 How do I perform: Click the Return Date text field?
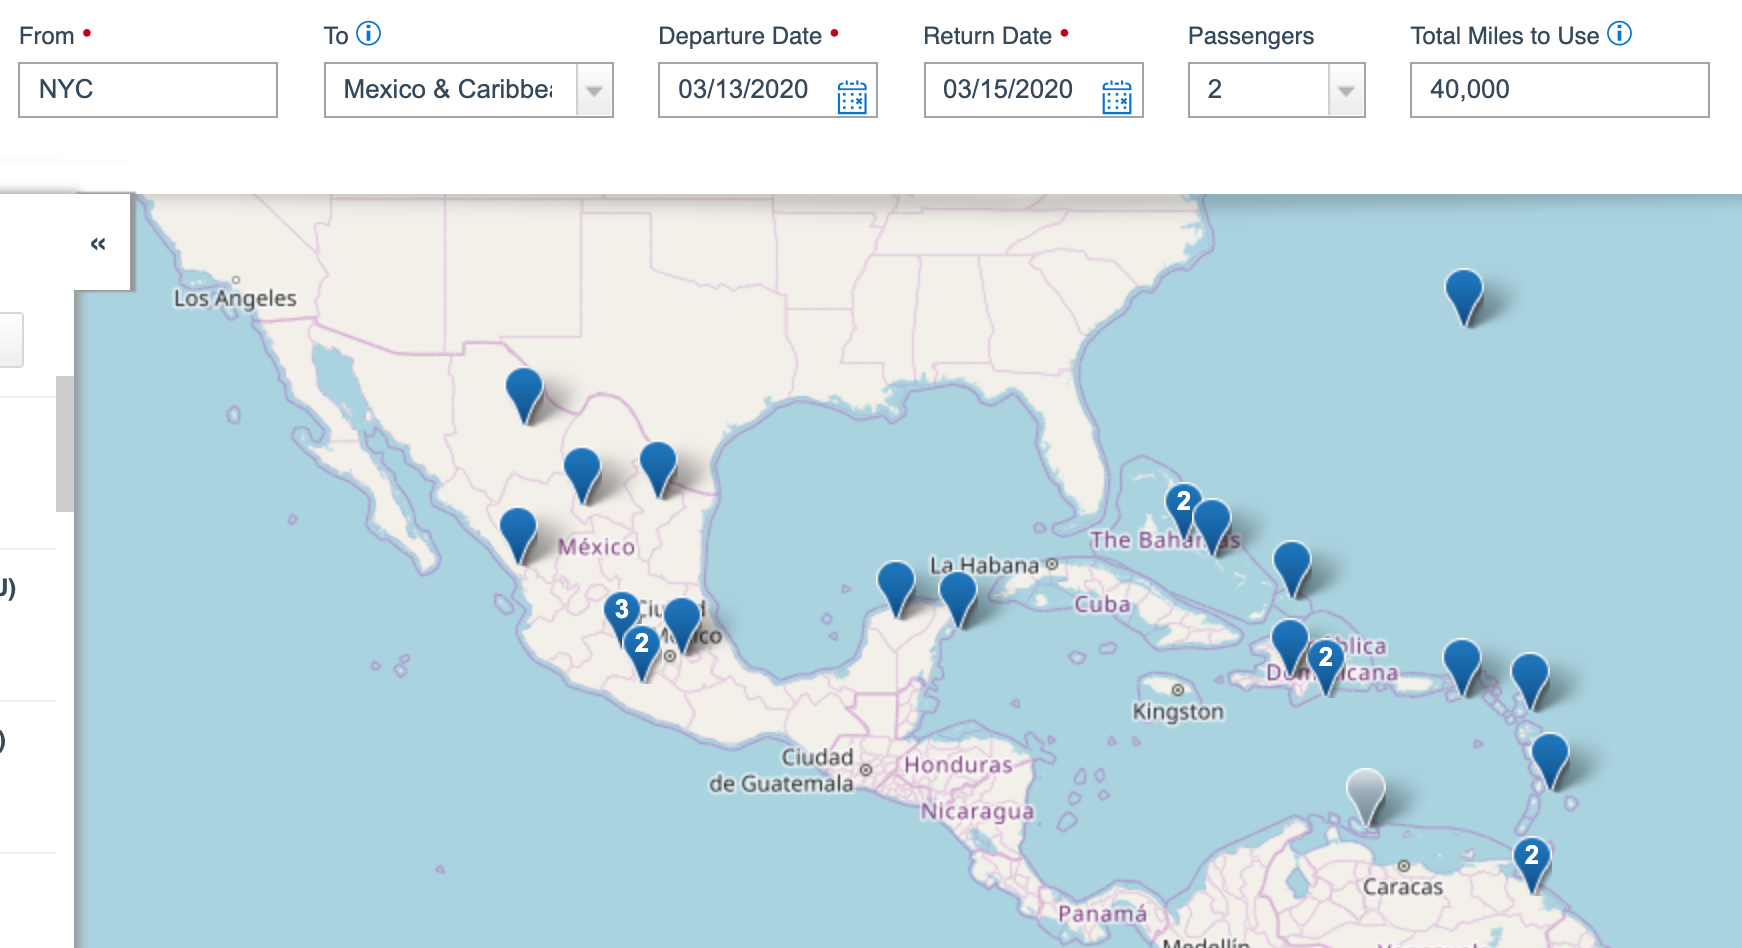(x=1008, y=90)
